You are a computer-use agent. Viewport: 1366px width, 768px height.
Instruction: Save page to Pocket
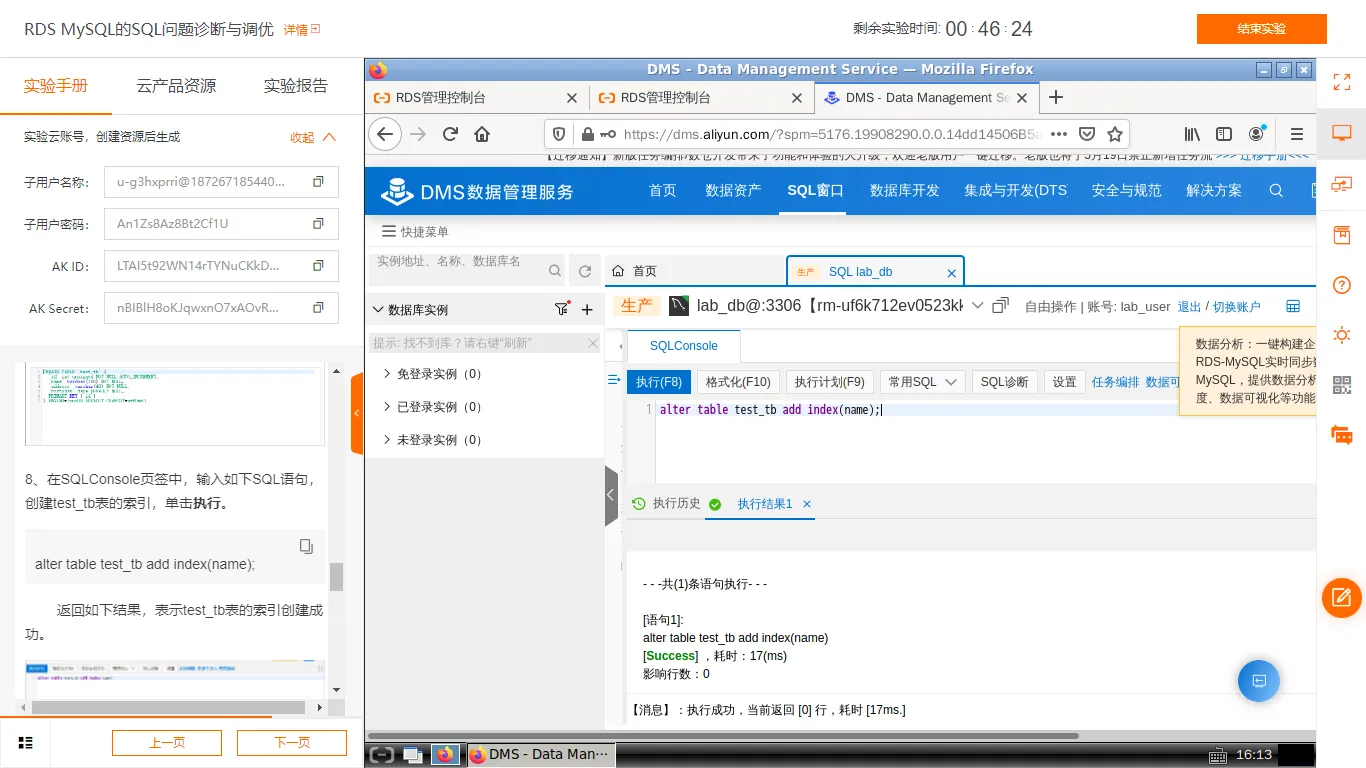point(1087,134)
